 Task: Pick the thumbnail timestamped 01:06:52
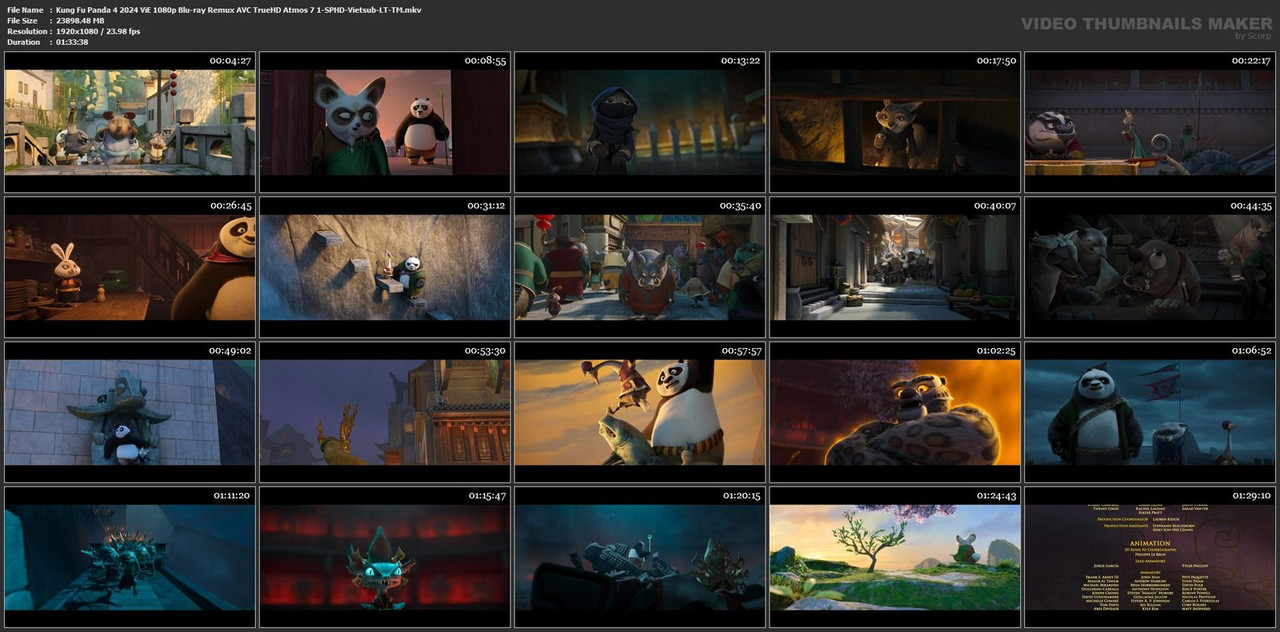[x=1150, y=412]
